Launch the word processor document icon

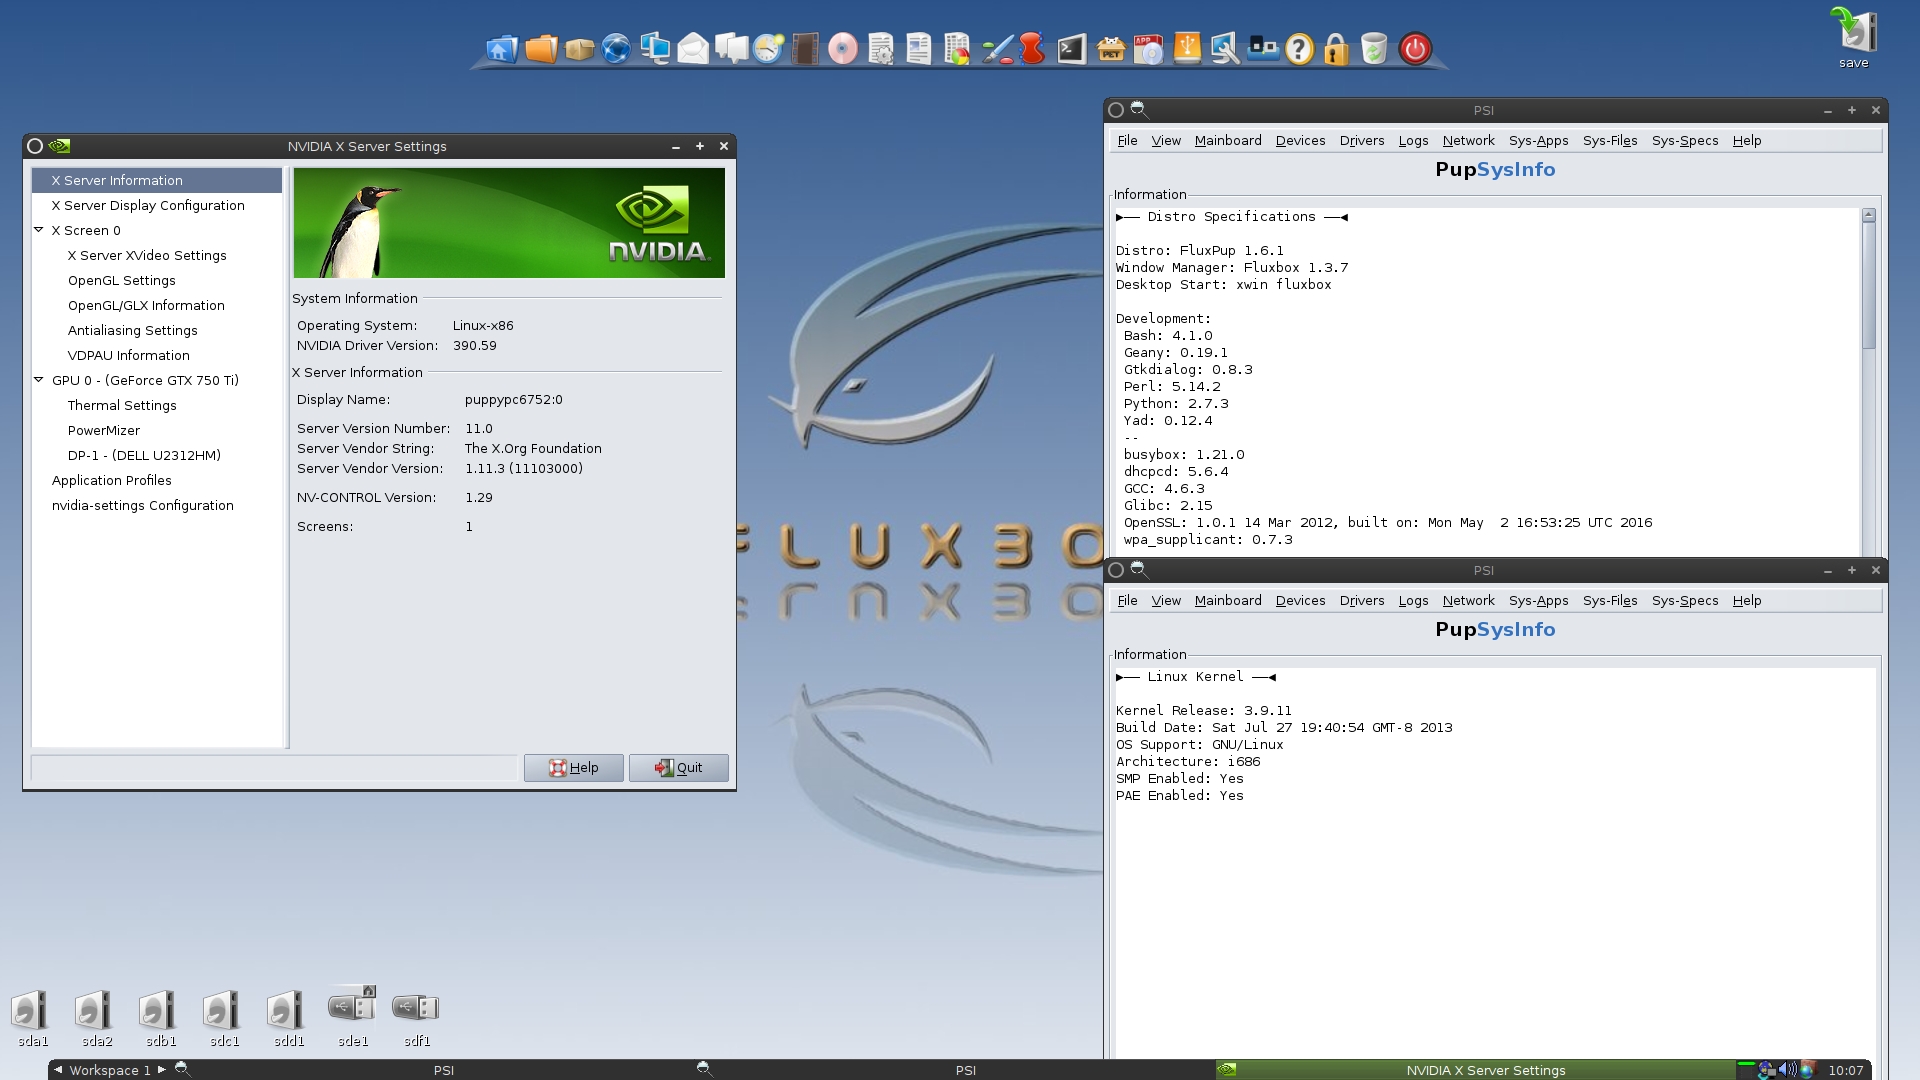919,48
